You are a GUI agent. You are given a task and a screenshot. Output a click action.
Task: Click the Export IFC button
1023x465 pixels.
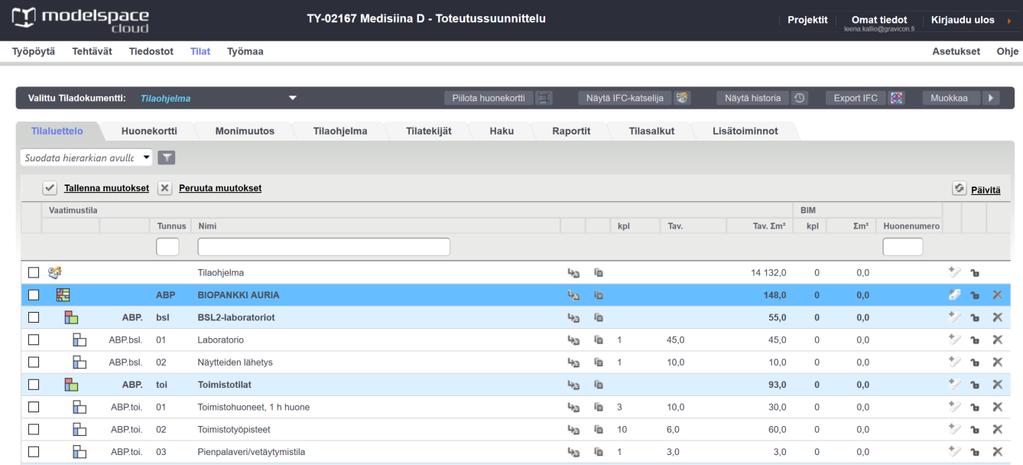tap(856, 98)
